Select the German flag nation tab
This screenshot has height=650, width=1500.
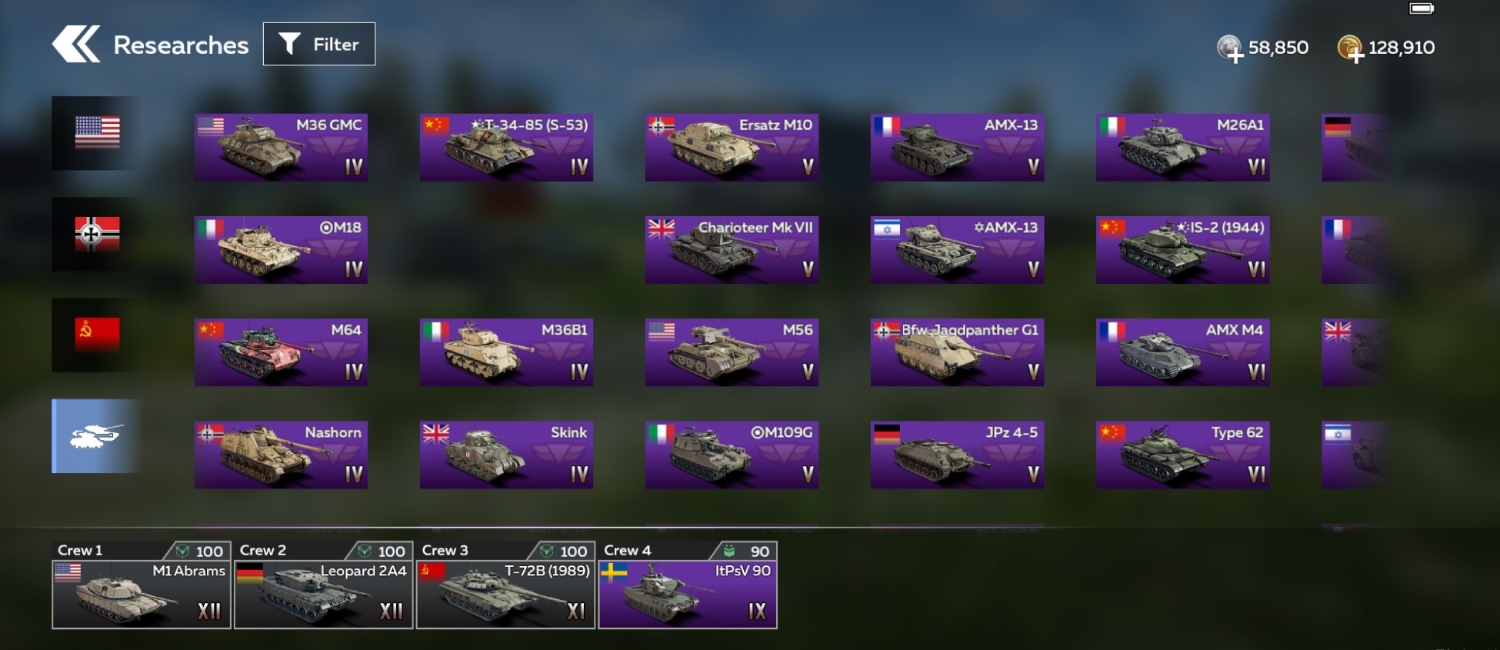tap(96, 234)
